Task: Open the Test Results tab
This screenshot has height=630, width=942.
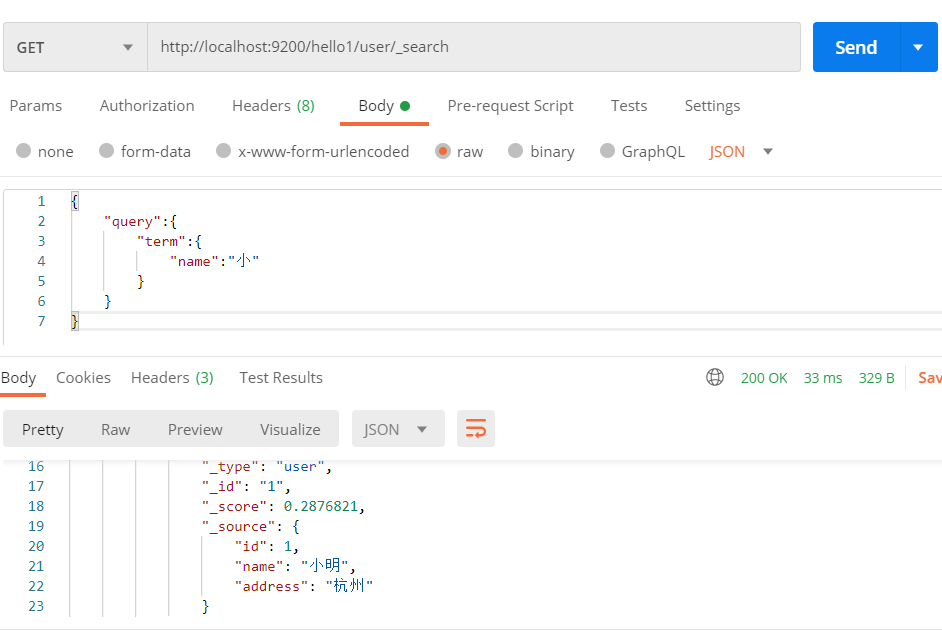Action: click(281, 378)
